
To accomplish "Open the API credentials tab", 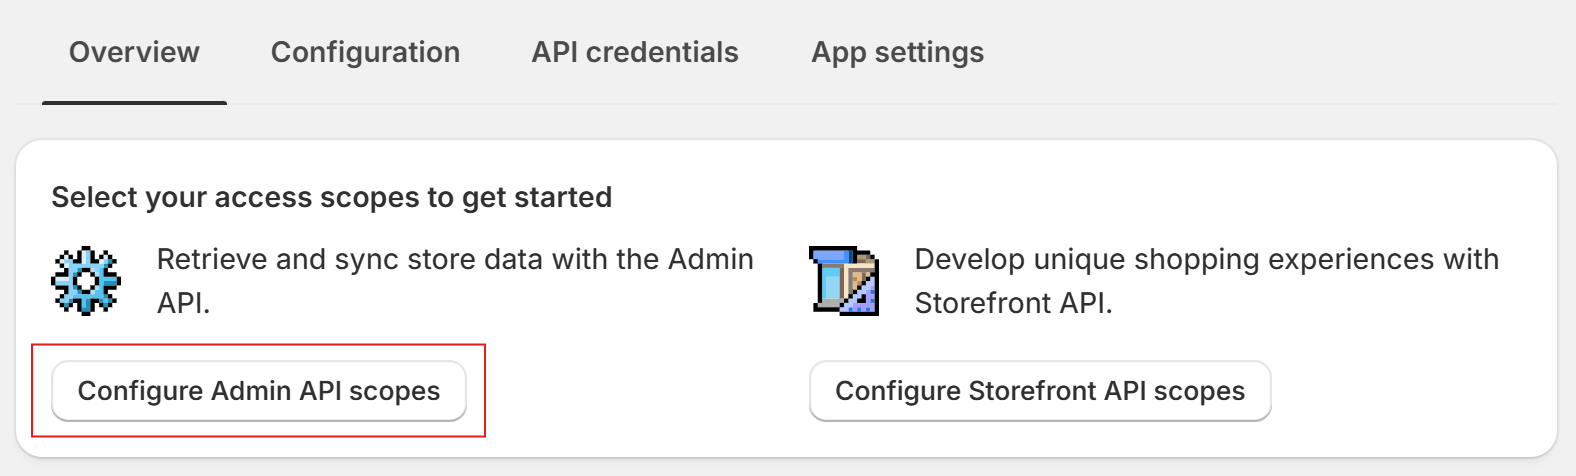I will pyautogui.click(x=635, y=52).
